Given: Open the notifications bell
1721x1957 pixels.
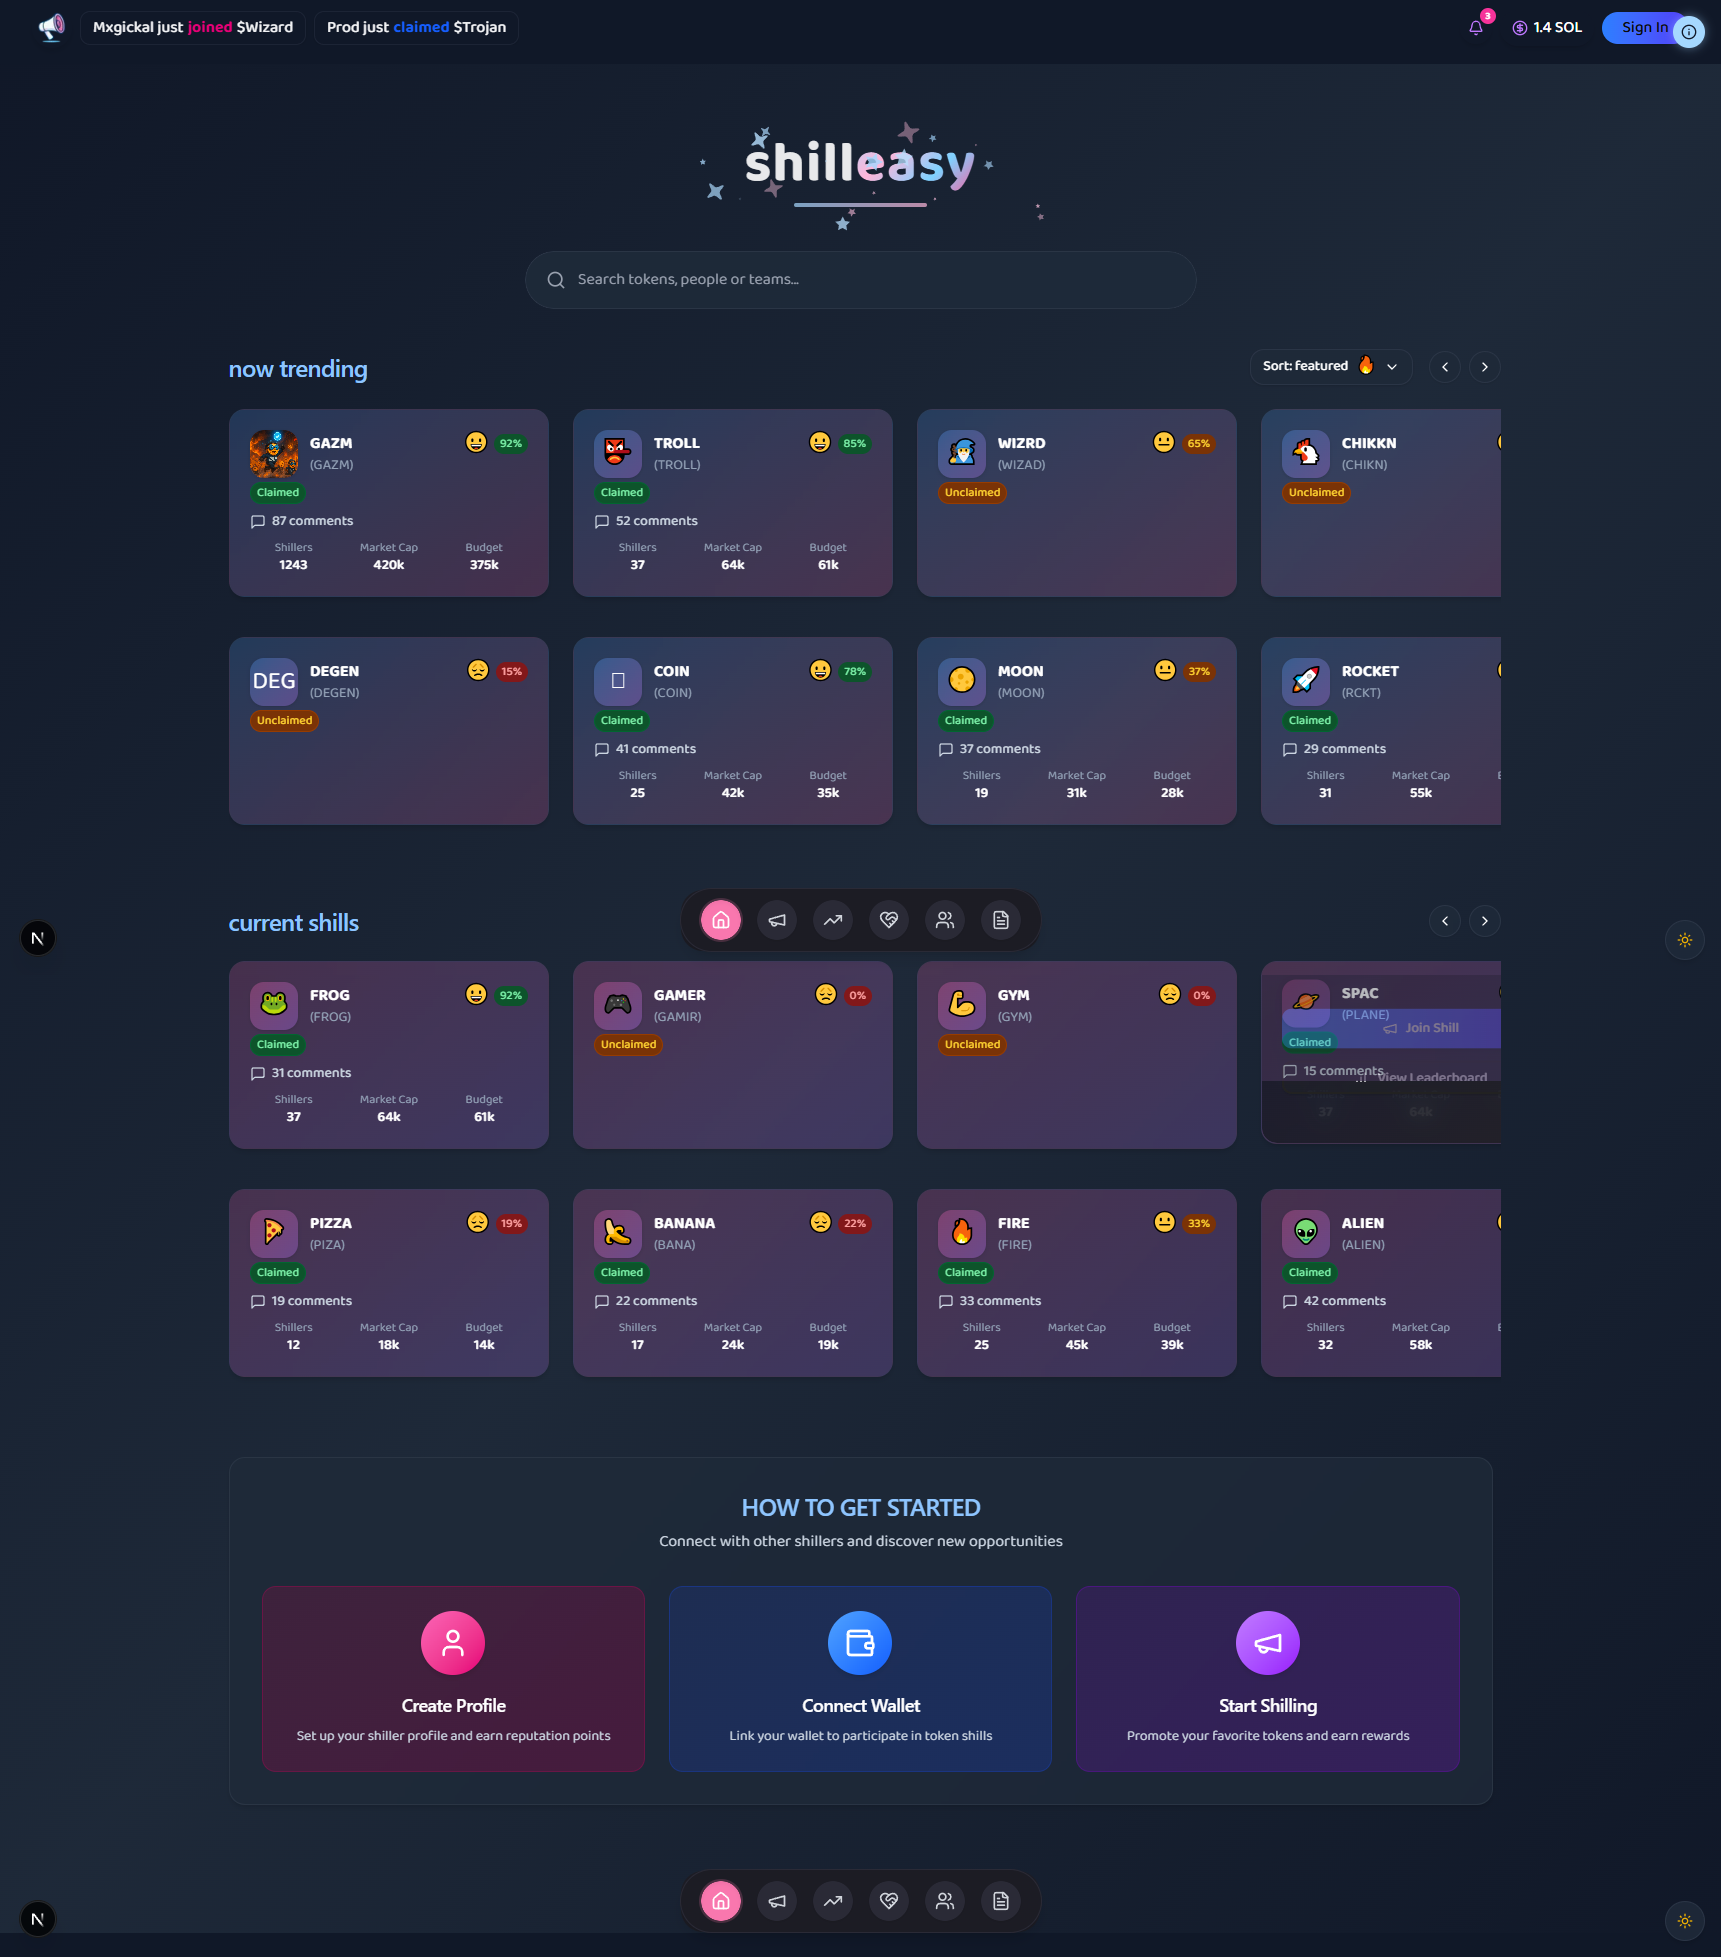Looking at the screenshot, I should [1476, 27].
